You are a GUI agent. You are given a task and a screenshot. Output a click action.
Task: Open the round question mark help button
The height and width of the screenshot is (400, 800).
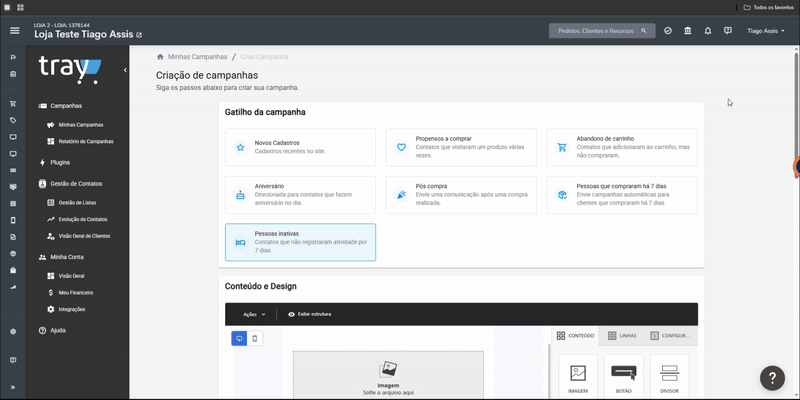point(772,378)
